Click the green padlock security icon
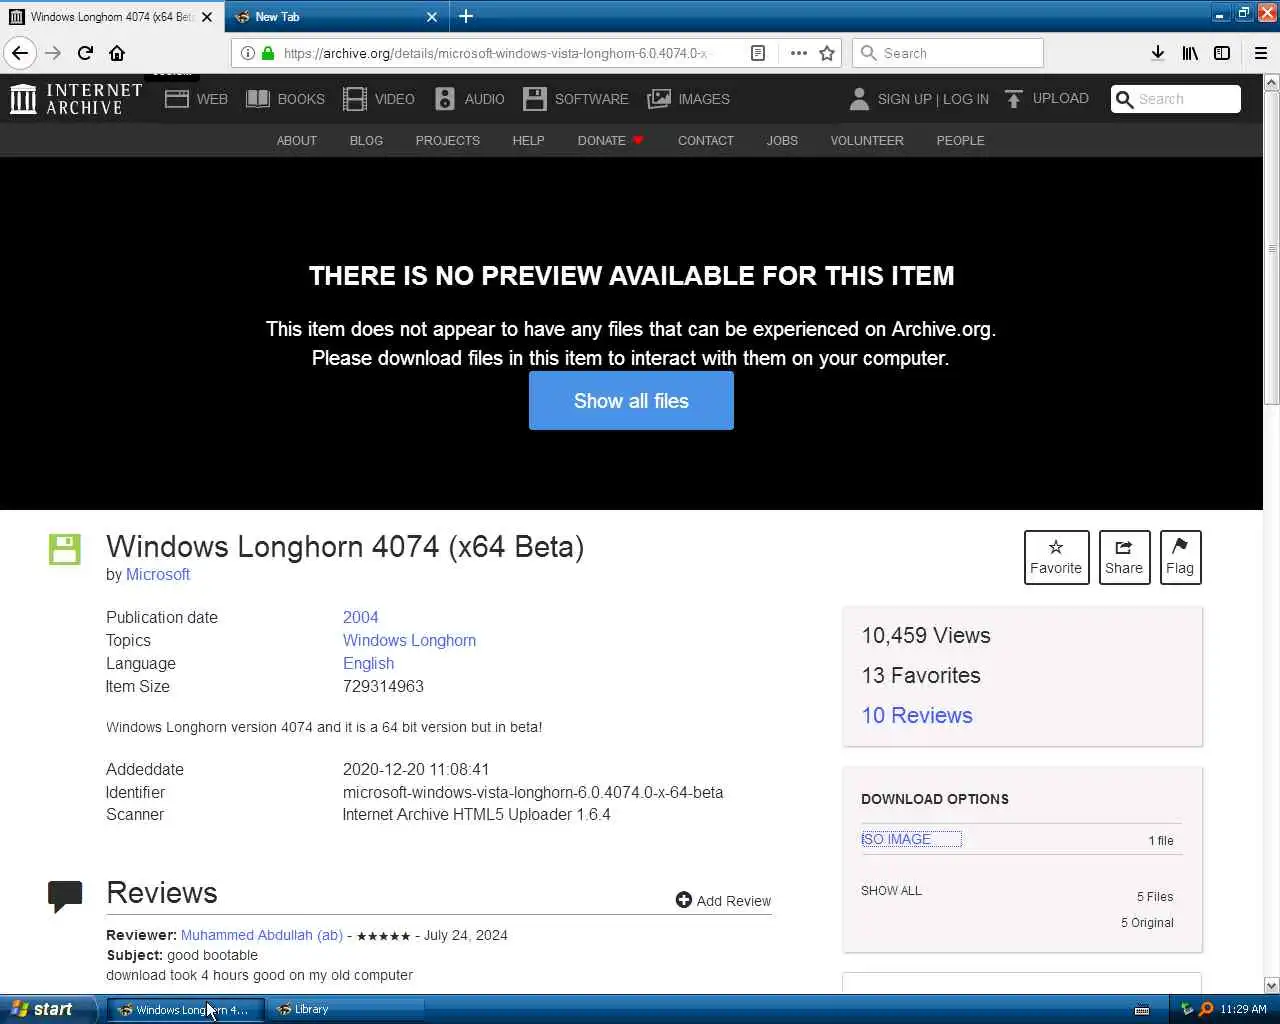Viewport: 1280px width, 1024px height. click(267, 53)
